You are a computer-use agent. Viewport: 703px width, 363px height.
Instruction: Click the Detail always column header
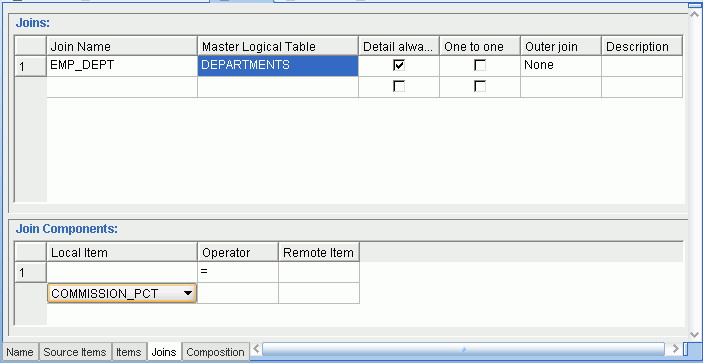(399, 46)
